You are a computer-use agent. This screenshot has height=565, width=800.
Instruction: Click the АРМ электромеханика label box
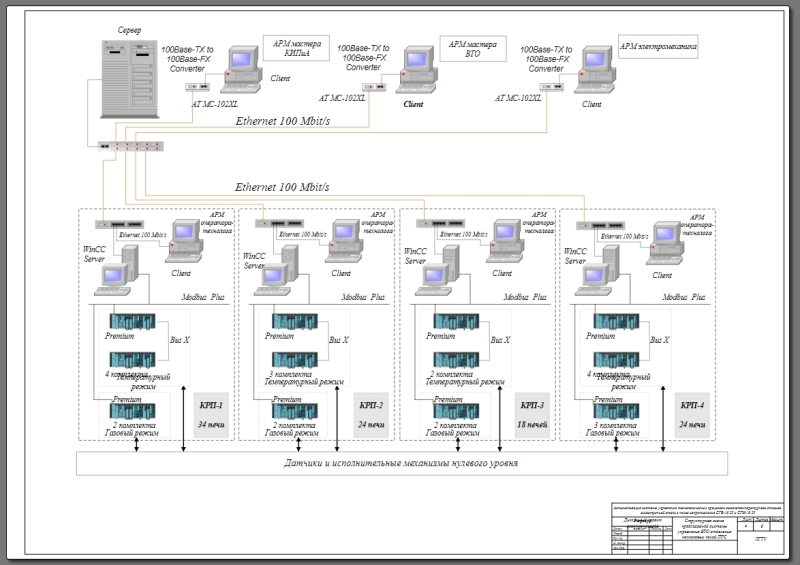pos(658,46)
